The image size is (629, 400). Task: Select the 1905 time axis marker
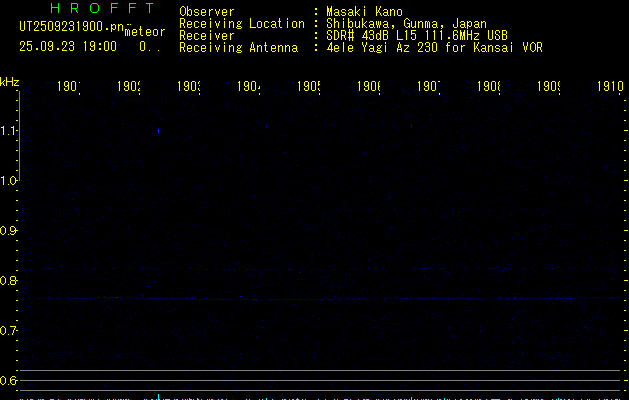[x=309, y=87]
